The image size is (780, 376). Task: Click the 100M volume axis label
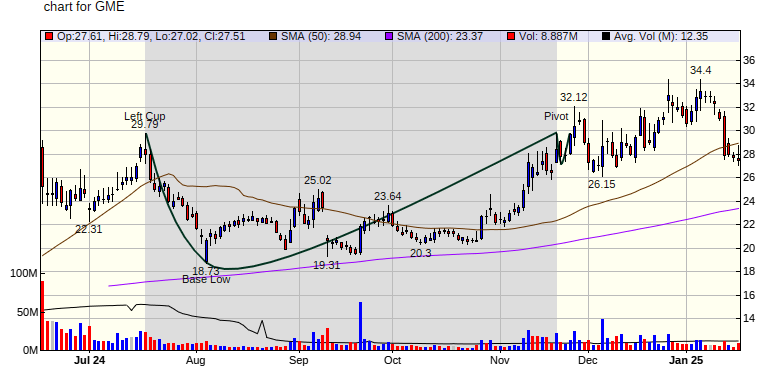click(x=23, y=274)
